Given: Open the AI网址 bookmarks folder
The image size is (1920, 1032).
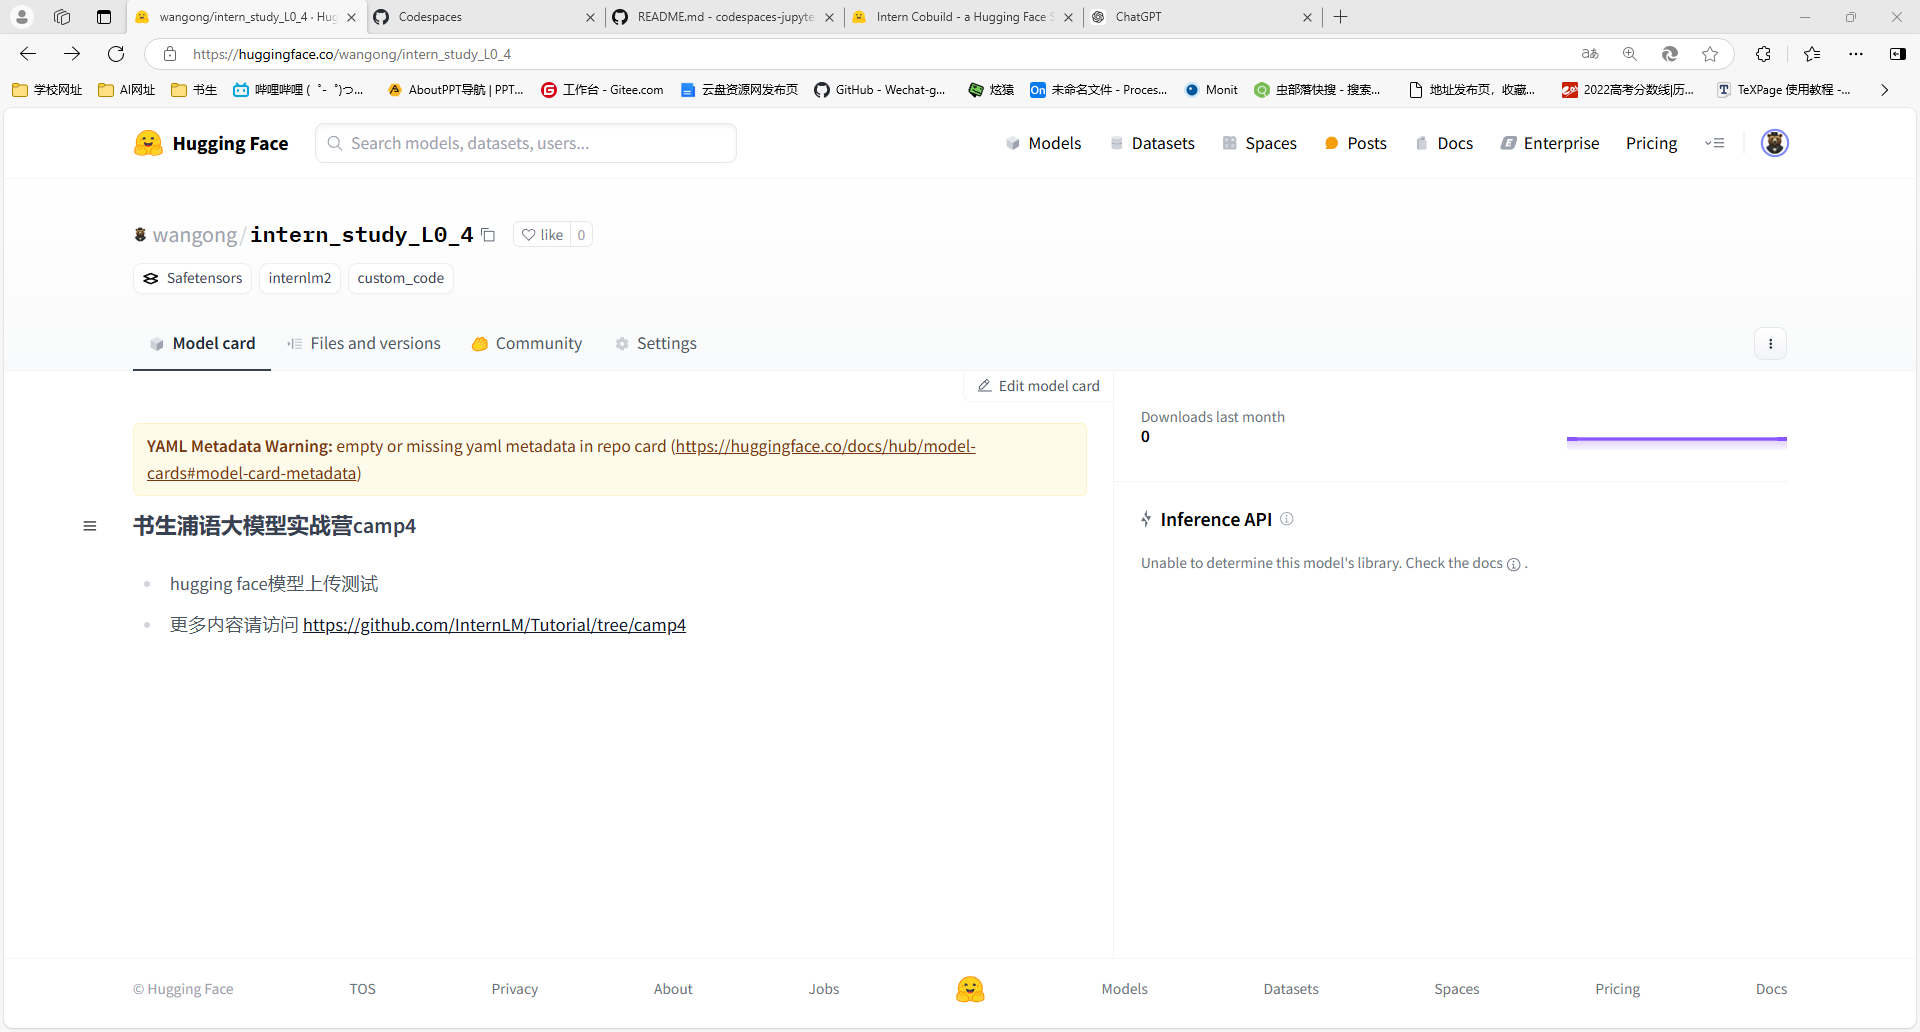Looking at the screenshot, I should 126,90.
